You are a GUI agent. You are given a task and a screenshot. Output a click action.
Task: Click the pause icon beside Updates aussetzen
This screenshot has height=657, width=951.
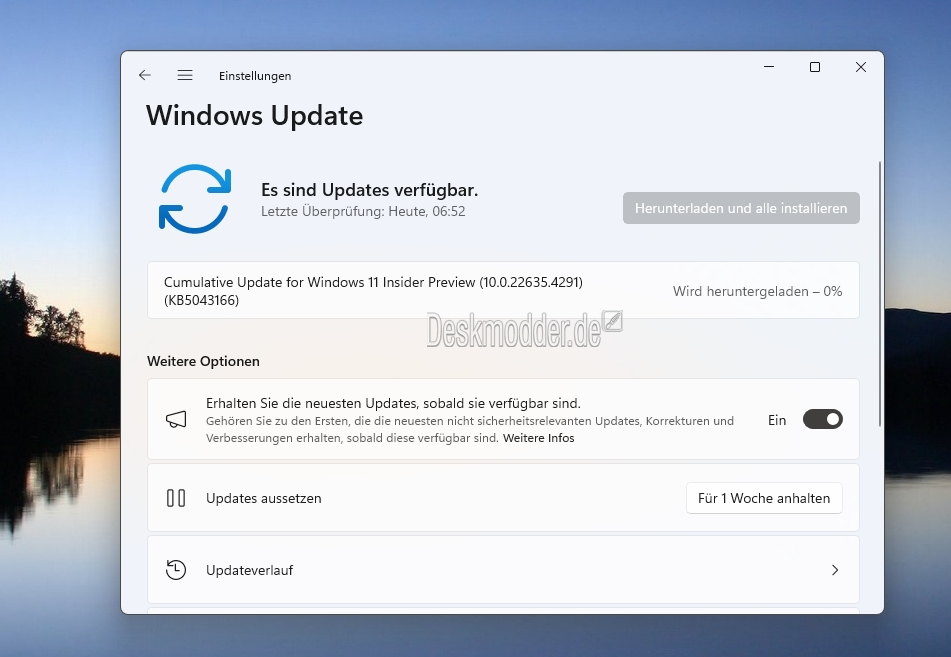click(x=176, y=498)
